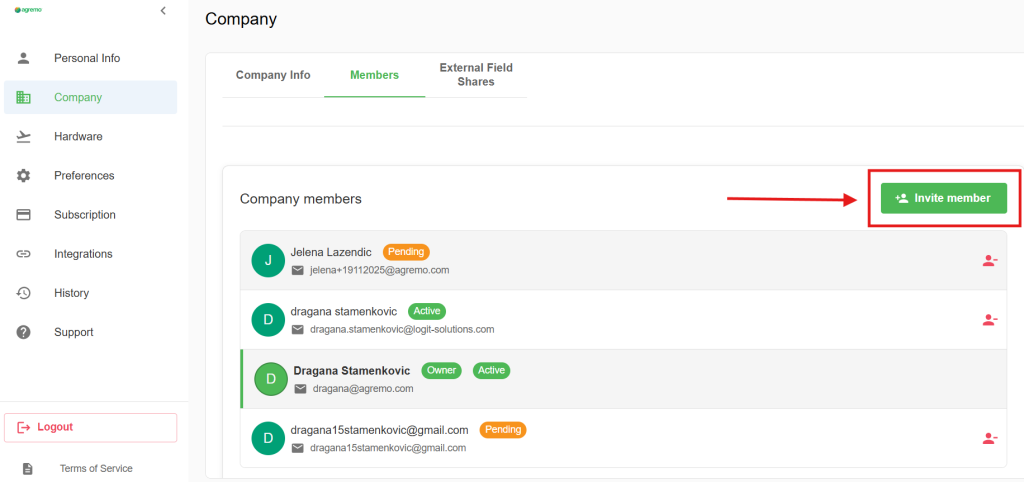Remove Jelena Lazendic using the remove-user icon
Image resolution: width=1024 pixels, height=482 pixels.
(x=989, y=261)
